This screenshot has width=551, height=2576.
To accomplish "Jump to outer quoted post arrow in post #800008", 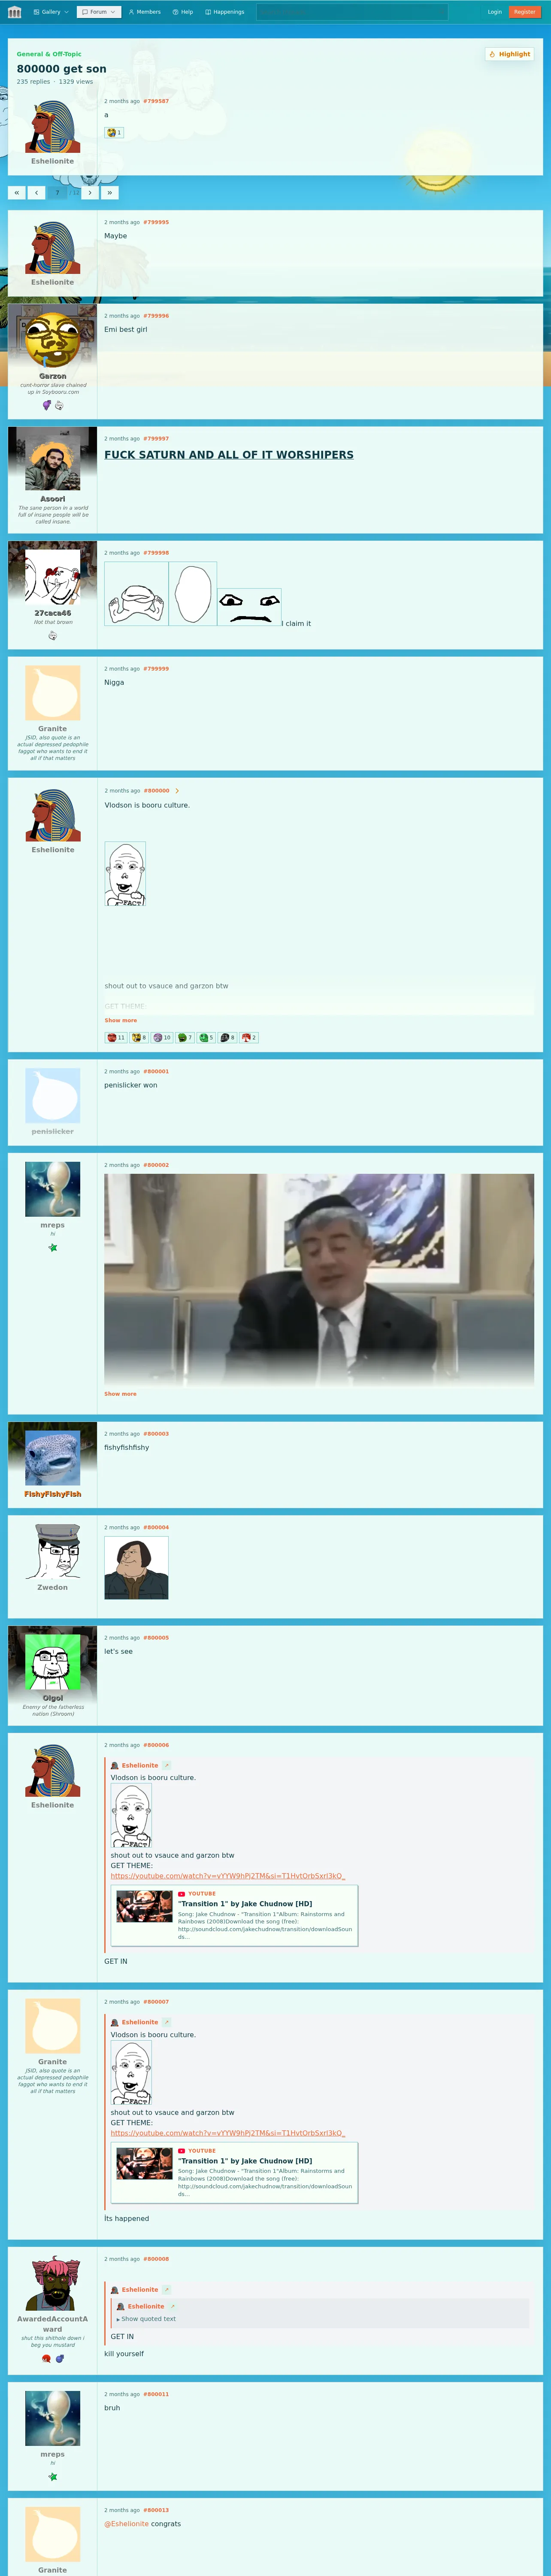I will tap(166, 2290).
